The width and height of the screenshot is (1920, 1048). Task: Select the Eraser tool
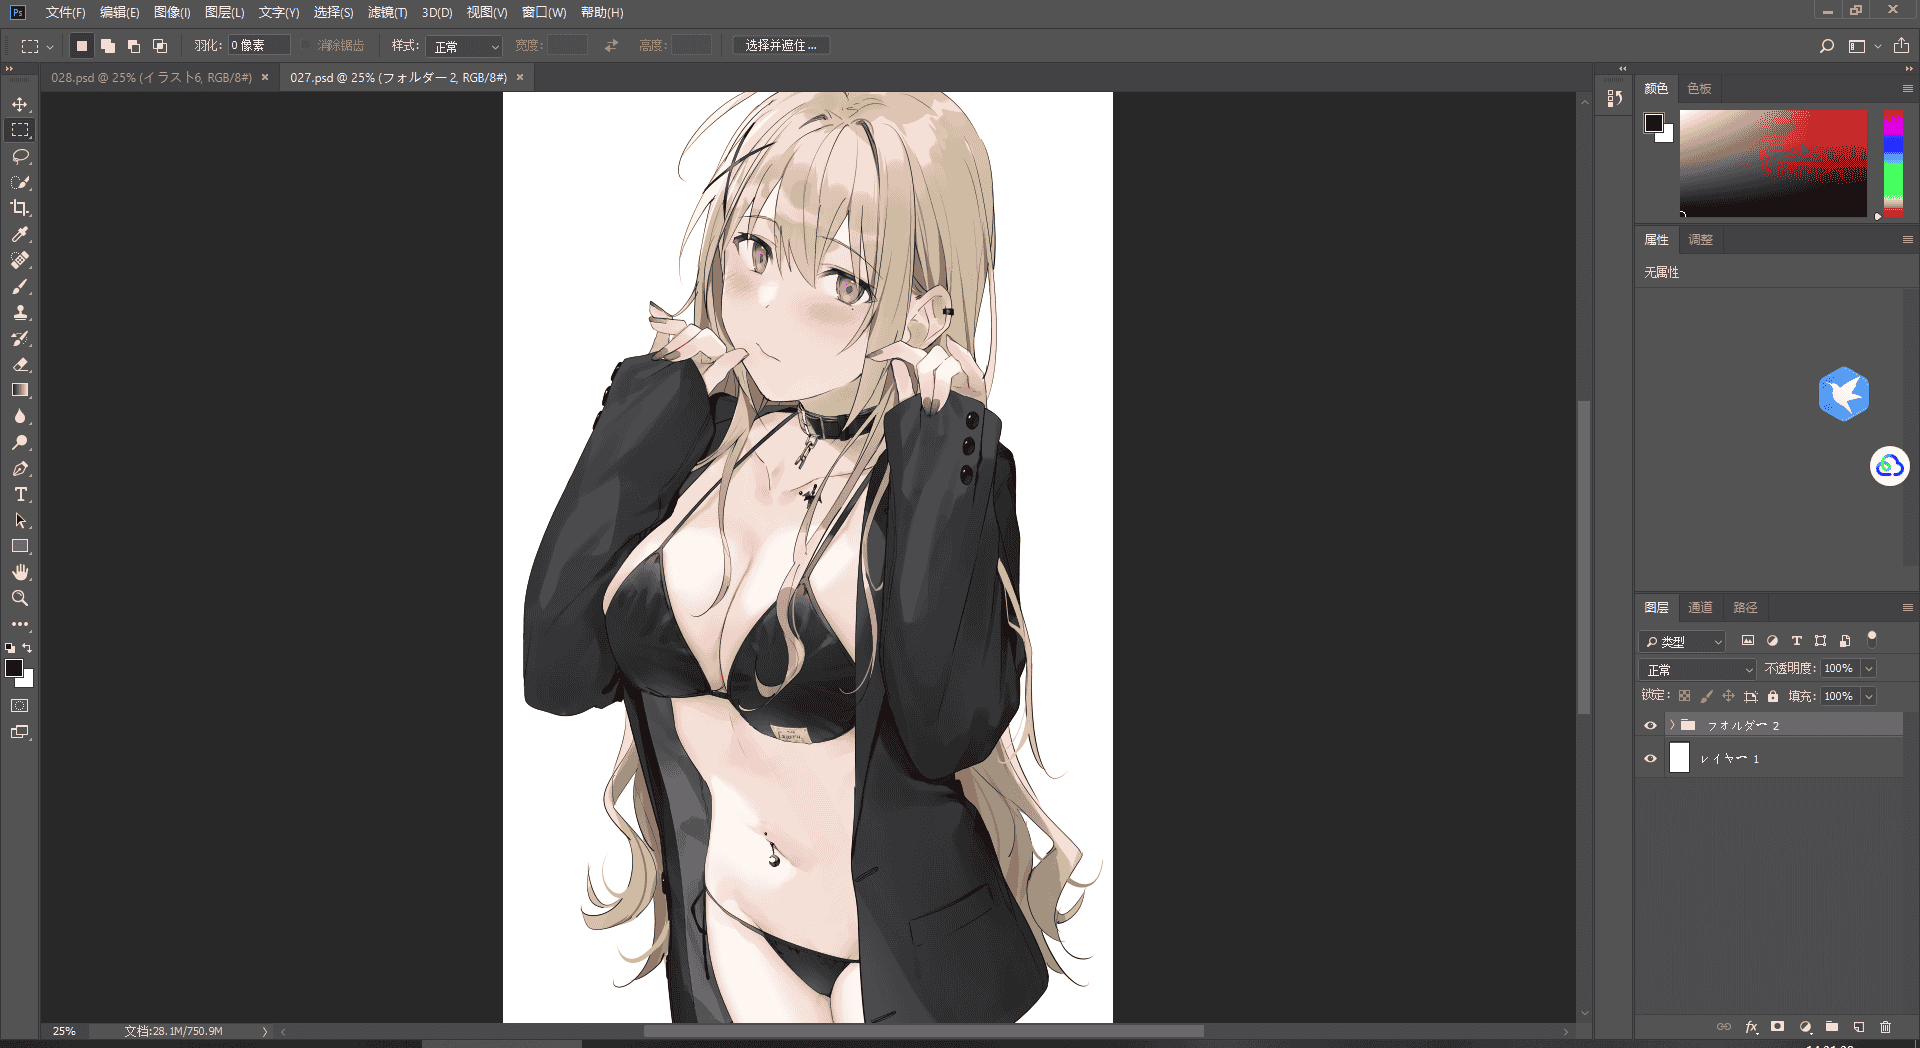(x=20, y=364)
